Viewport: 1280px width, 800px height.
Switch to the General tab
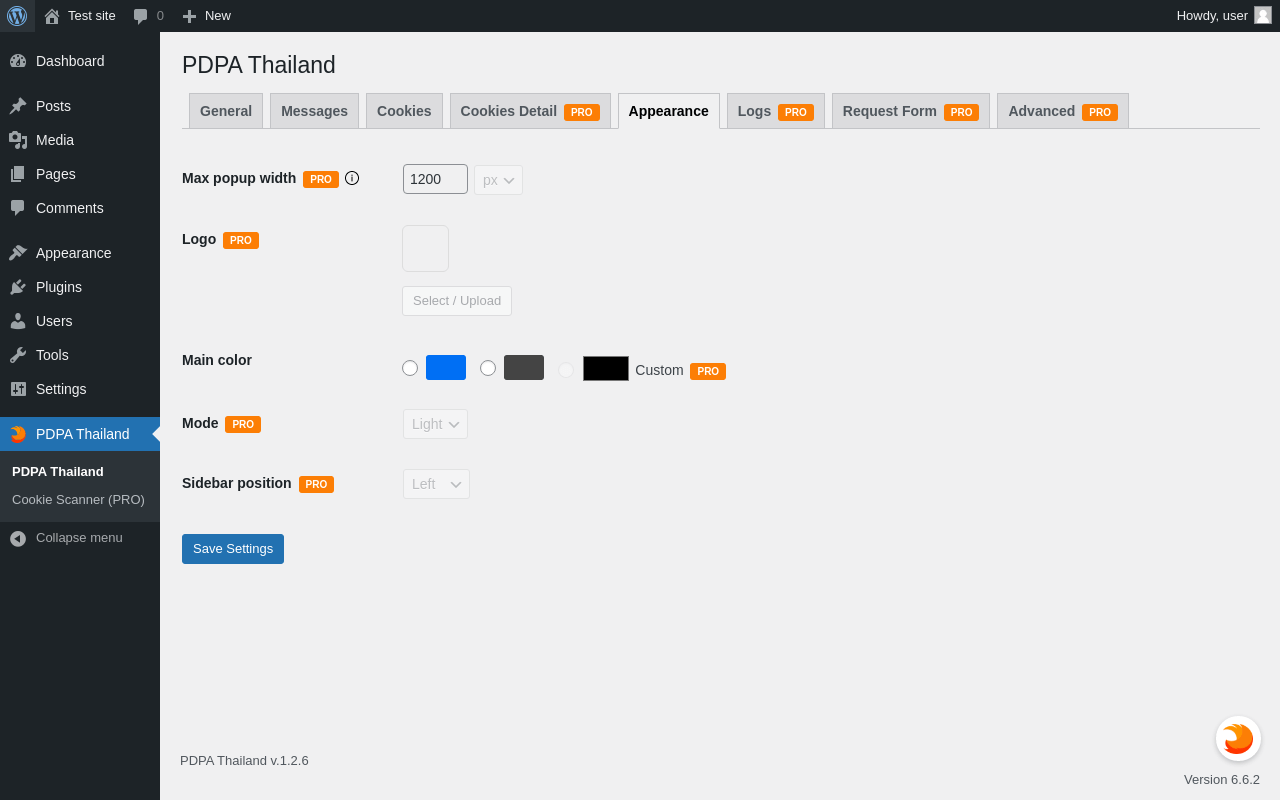[x=226, y=111]
